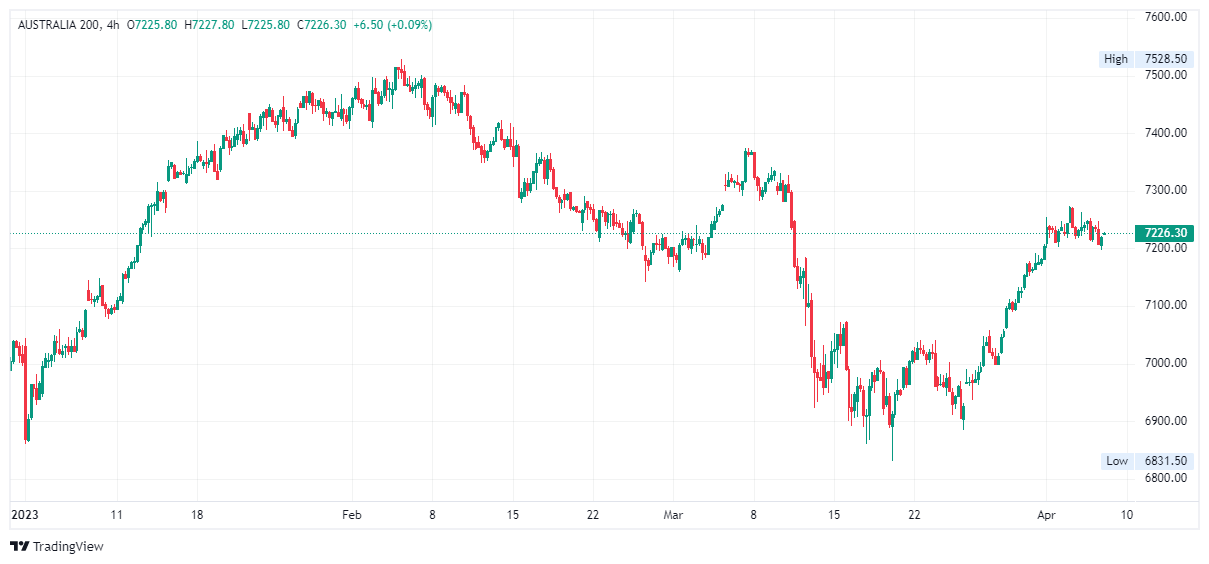Click the open value O7225.80 in legend

click(152, 24)
